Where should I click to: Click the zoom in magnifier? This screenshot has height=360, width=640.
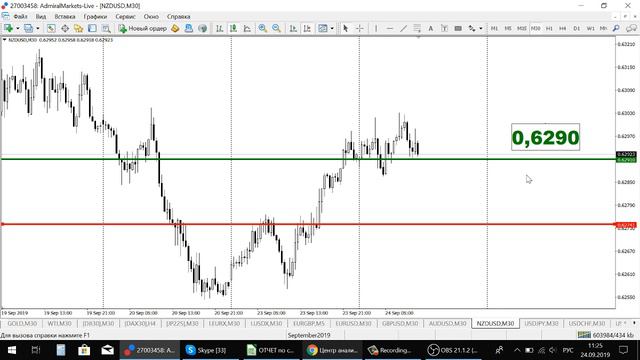point(262,28)
